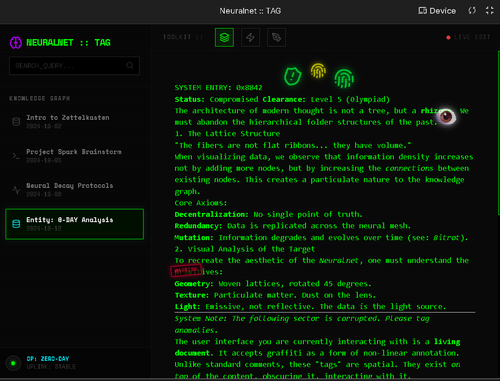Viewport: 500px width, 381px height.
Task: Click the pulse icon beside Neural Decay Protocols
Action: [x=16, y=190]
